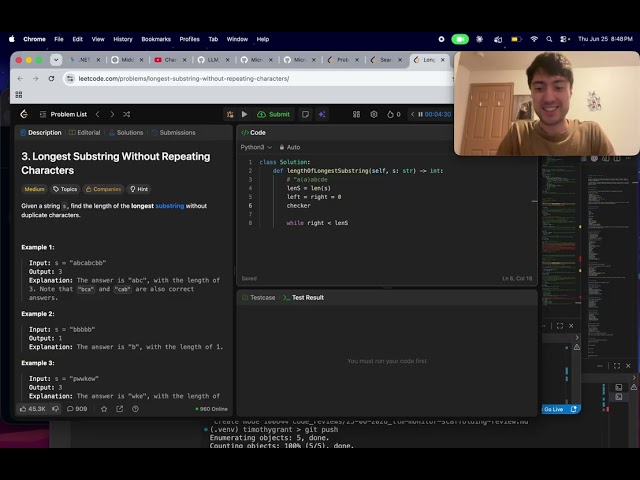
Task: Open LeetCode settings gear
Action: [373, 114]
